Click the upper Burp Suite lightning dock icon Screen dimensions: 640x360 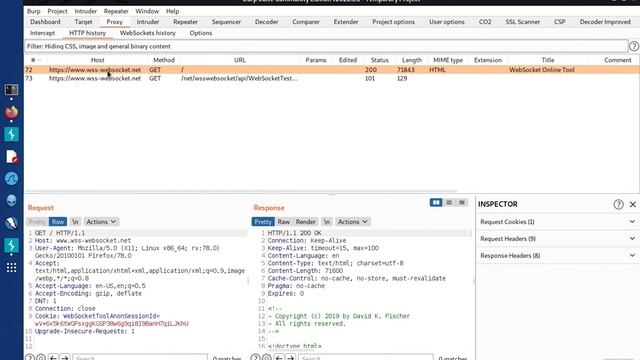tap(11, 134)
